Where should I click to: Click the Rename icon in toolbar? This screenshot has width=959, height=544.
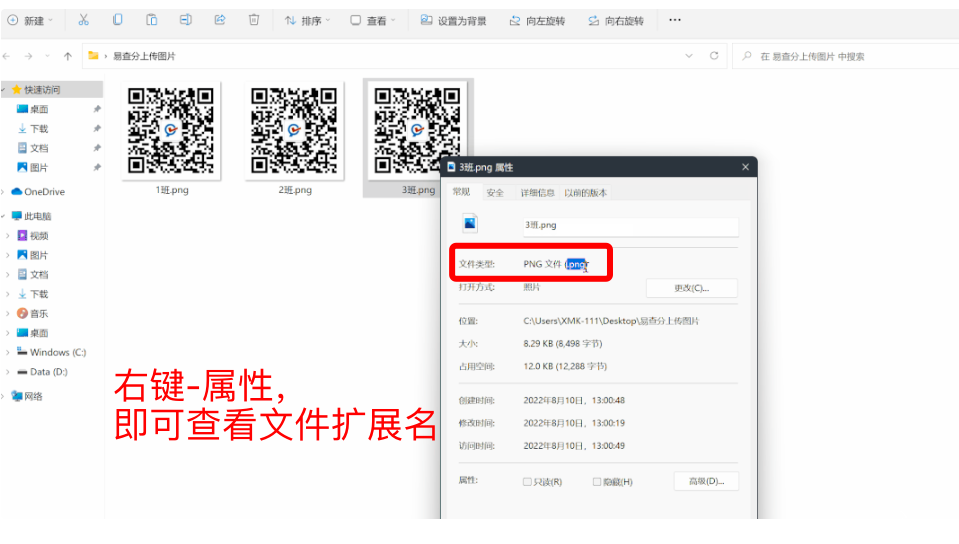[185, 20]
